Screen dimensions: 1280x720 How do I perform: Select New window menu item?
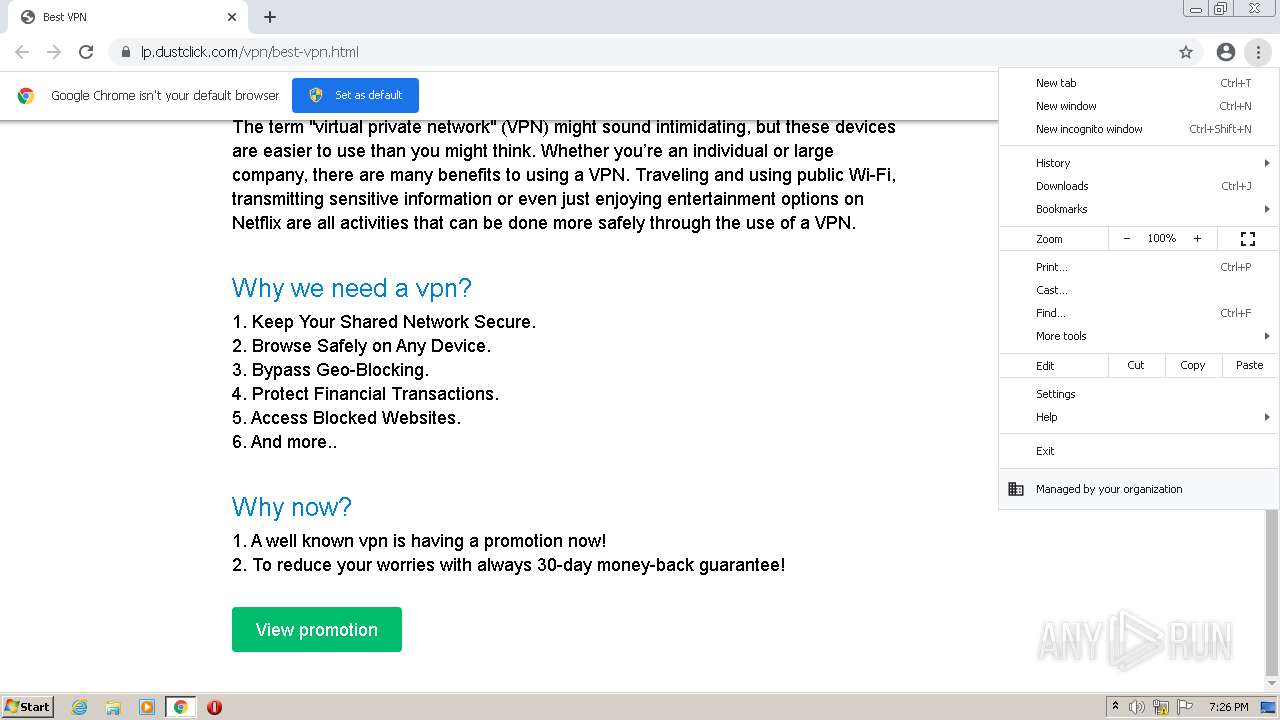[1139, 106]
